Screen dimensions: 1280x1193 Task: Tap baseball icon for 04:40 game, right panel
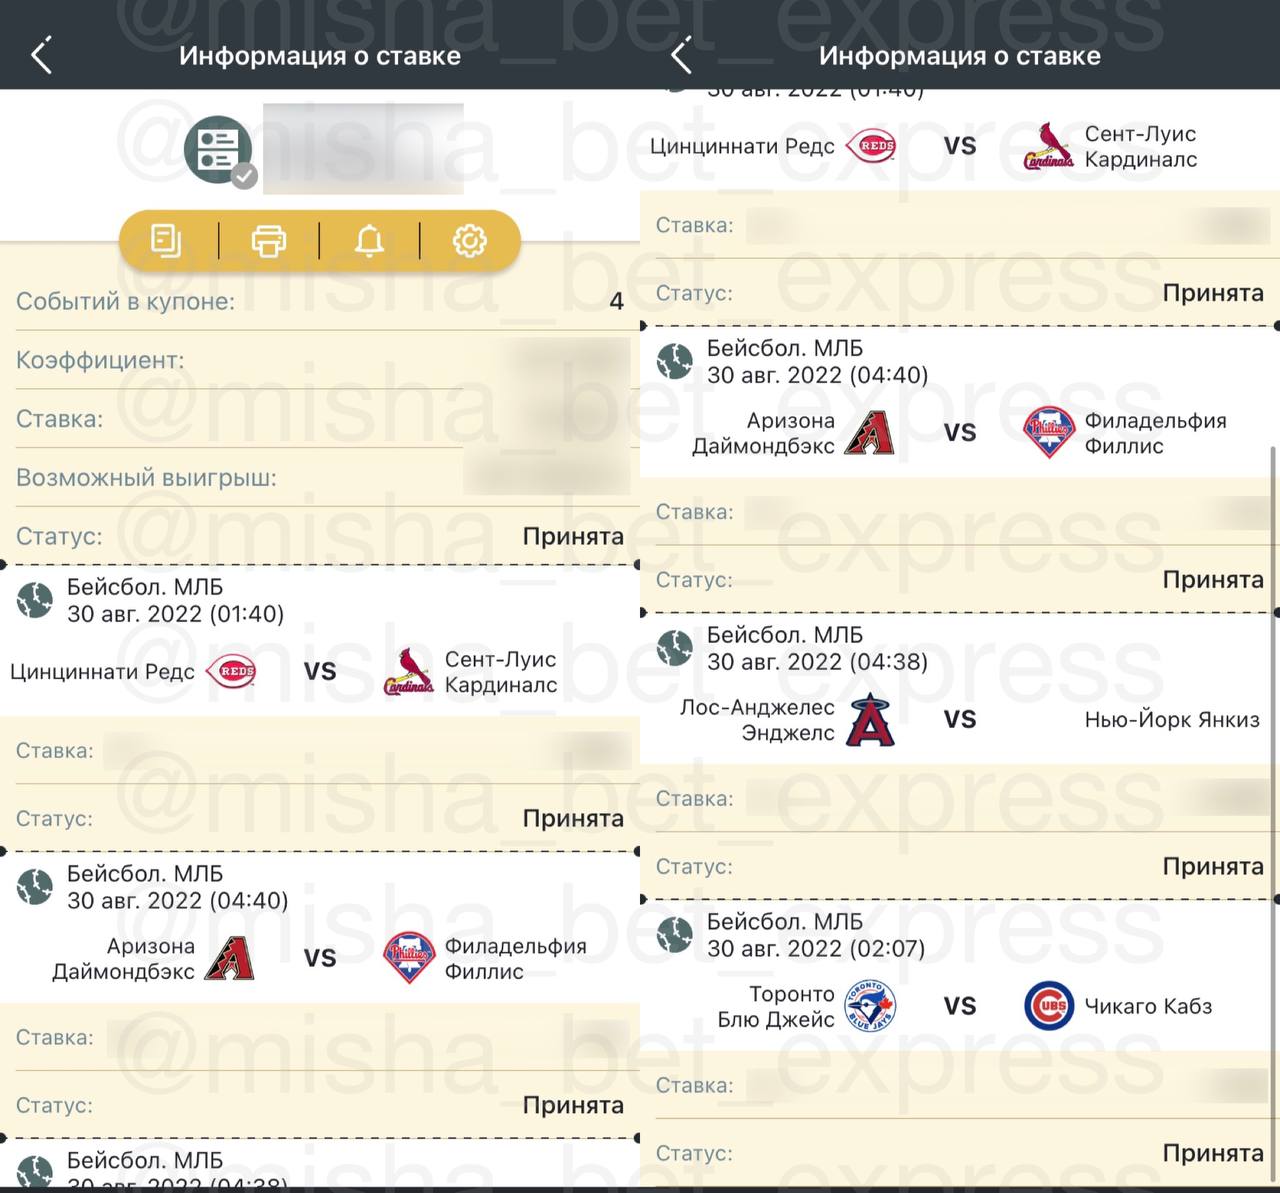pos(675,361)
